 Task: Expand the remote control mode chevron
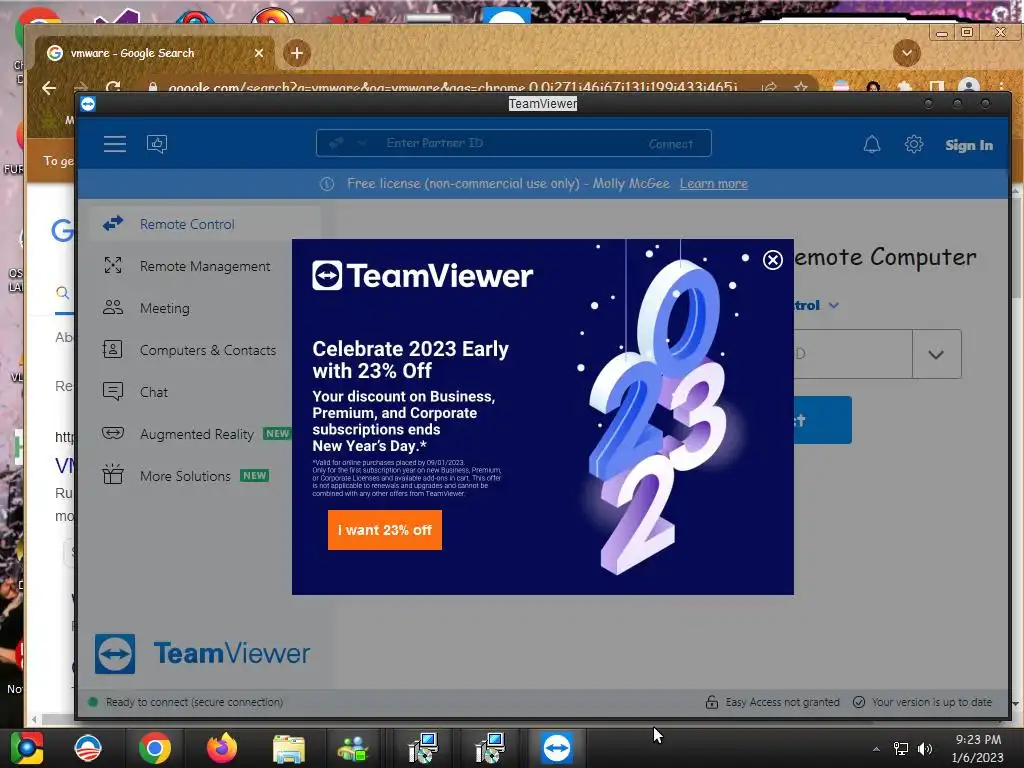[x=834, y=305]
